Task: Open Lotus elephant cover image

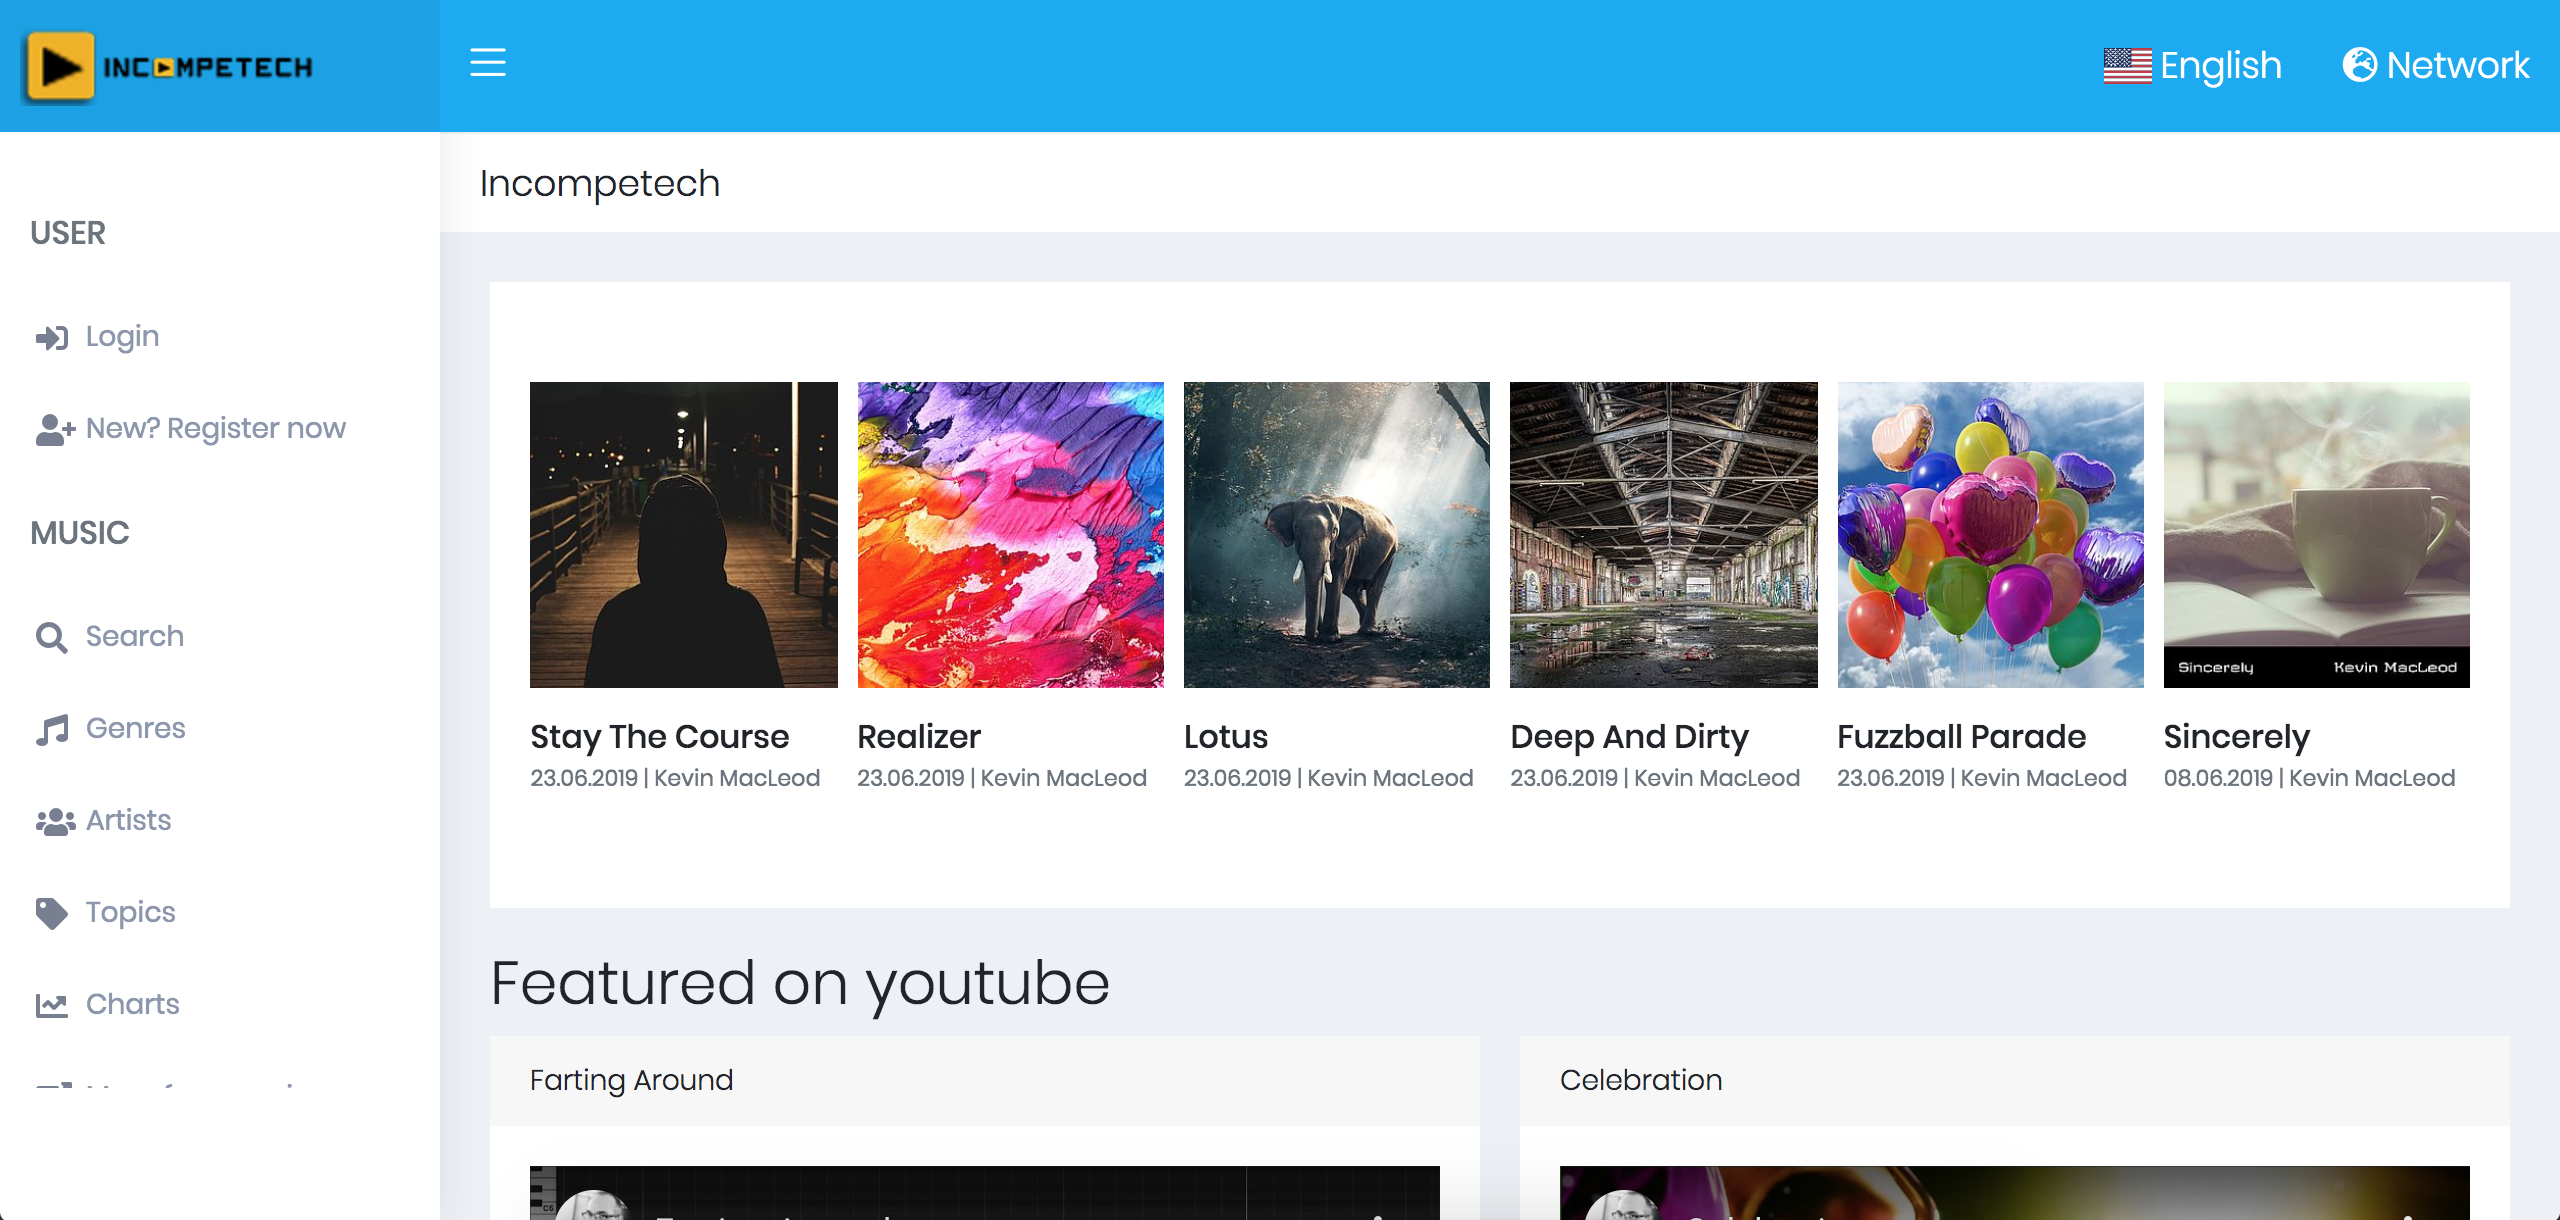Action: click(x=1337, y=535)
